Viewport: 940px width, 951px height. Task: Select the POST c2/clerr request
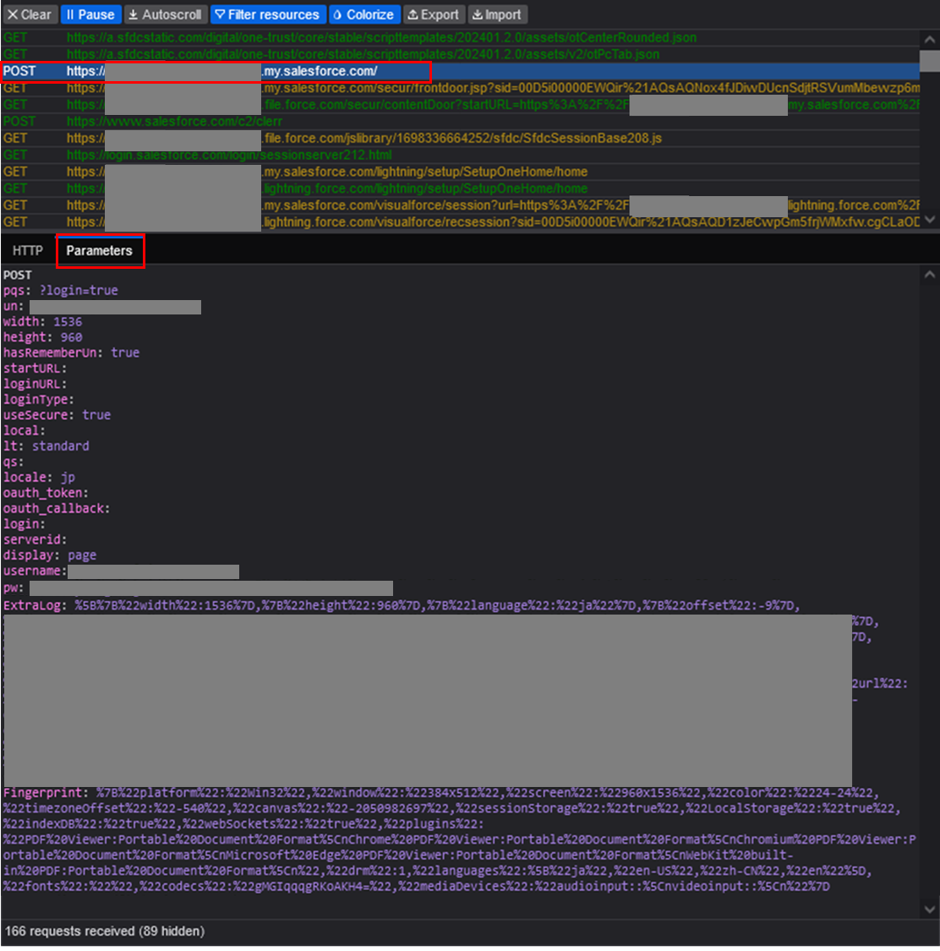click(461, 121)
